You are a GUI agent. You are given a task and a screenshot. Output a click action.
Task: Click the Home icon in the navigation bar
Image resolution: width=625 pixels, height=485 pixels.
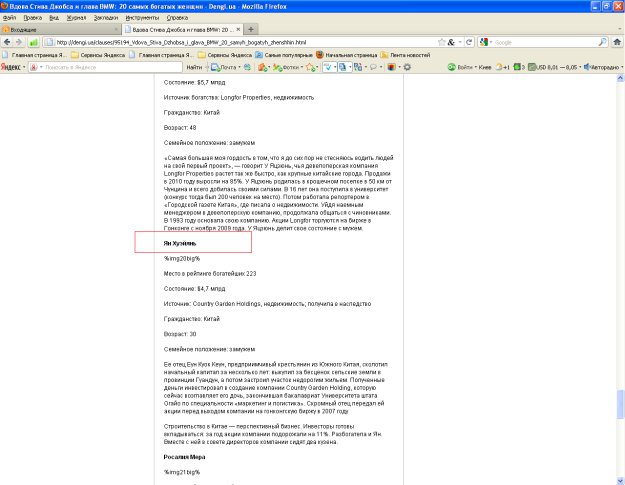pos(614,42)
